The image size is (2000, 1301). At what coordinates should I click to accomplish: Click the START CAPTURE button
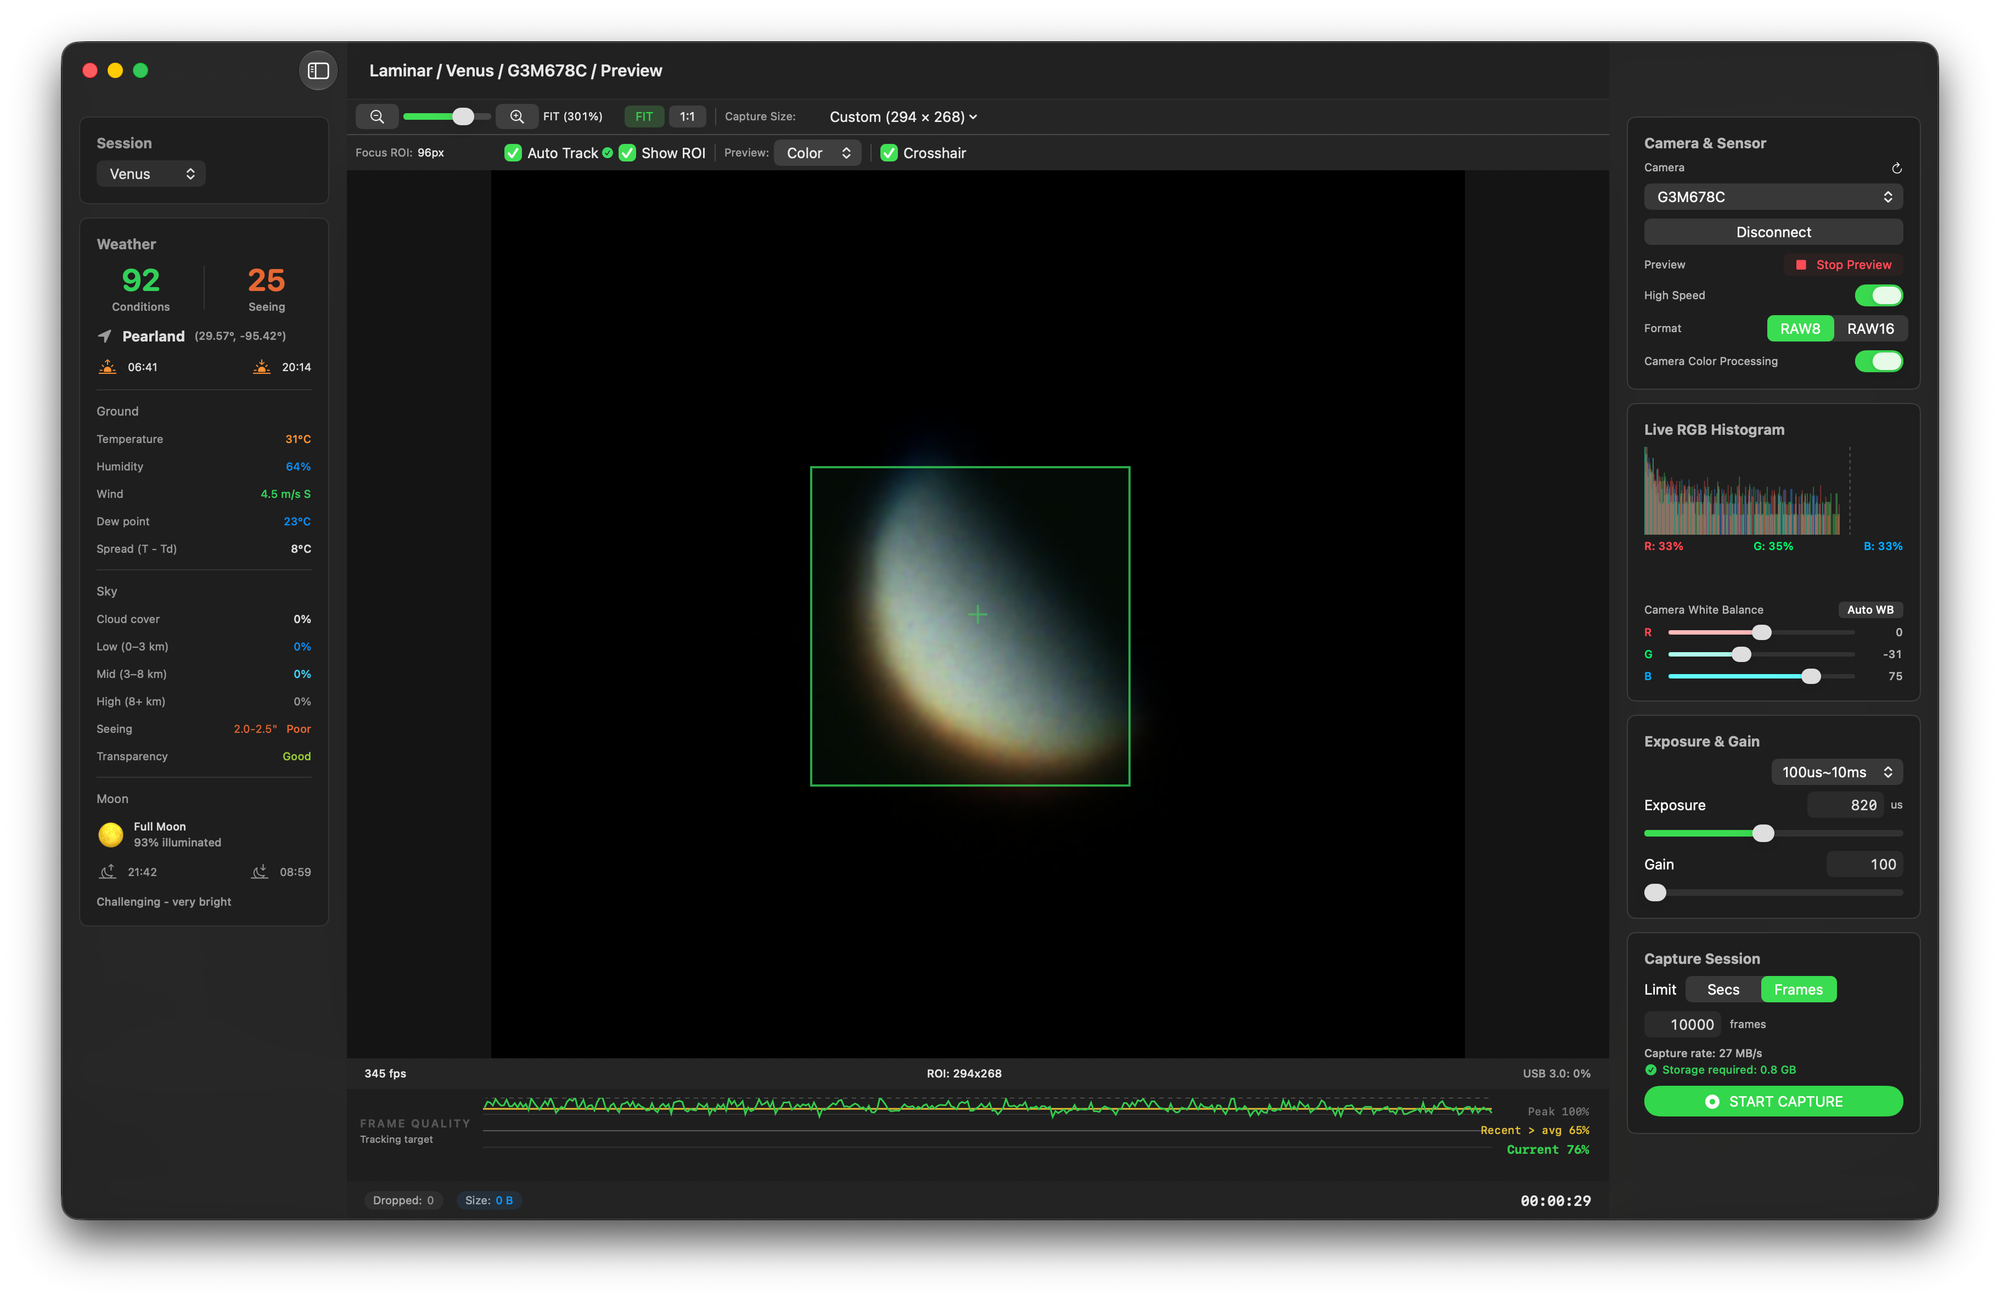[x=1773, y=1102]
